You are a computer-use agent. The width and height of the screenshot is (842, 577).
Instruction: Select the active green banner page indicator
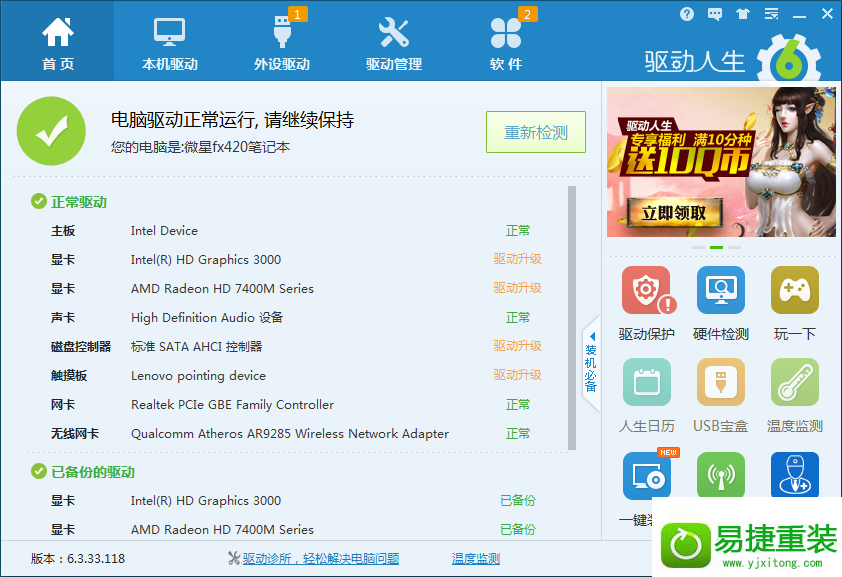point(716,247)
